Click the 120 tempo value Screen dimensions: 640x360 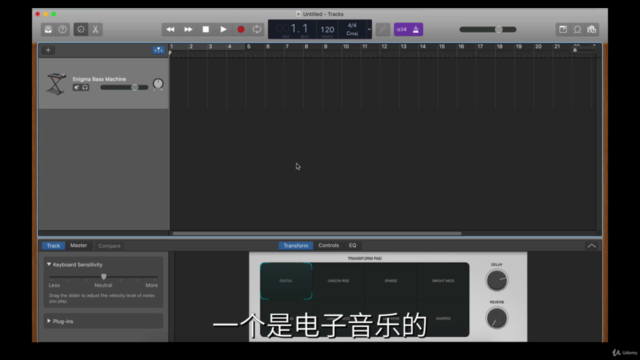tap(327, 29)
